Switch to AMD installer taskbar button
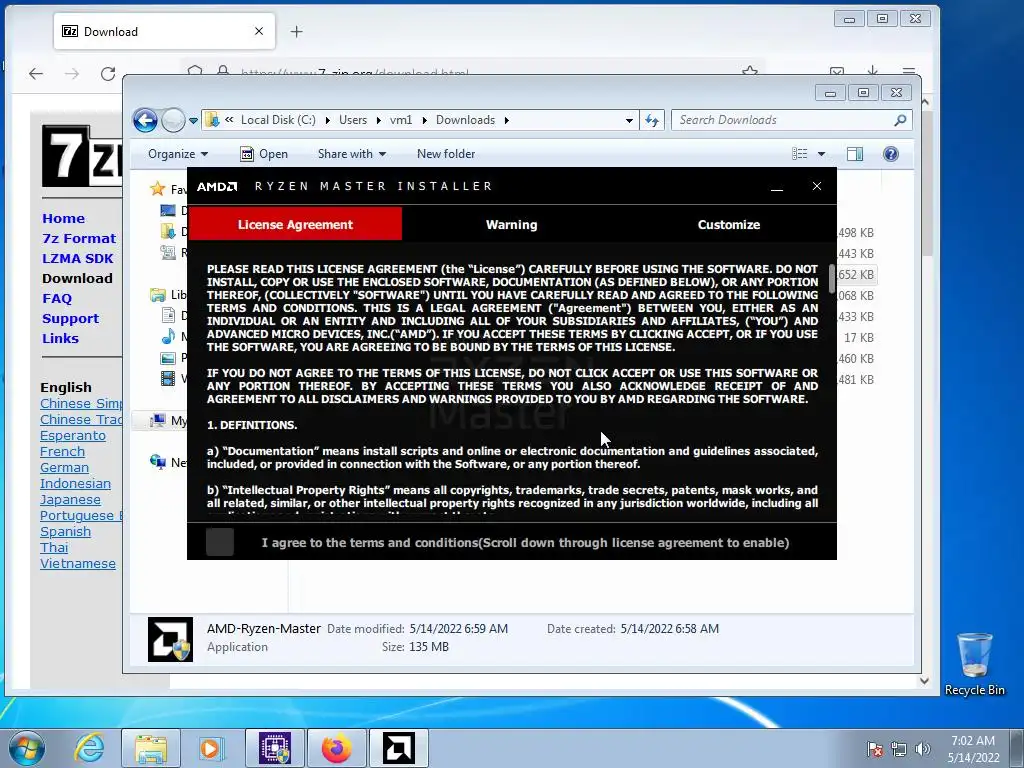 click(x=399, y=748)
